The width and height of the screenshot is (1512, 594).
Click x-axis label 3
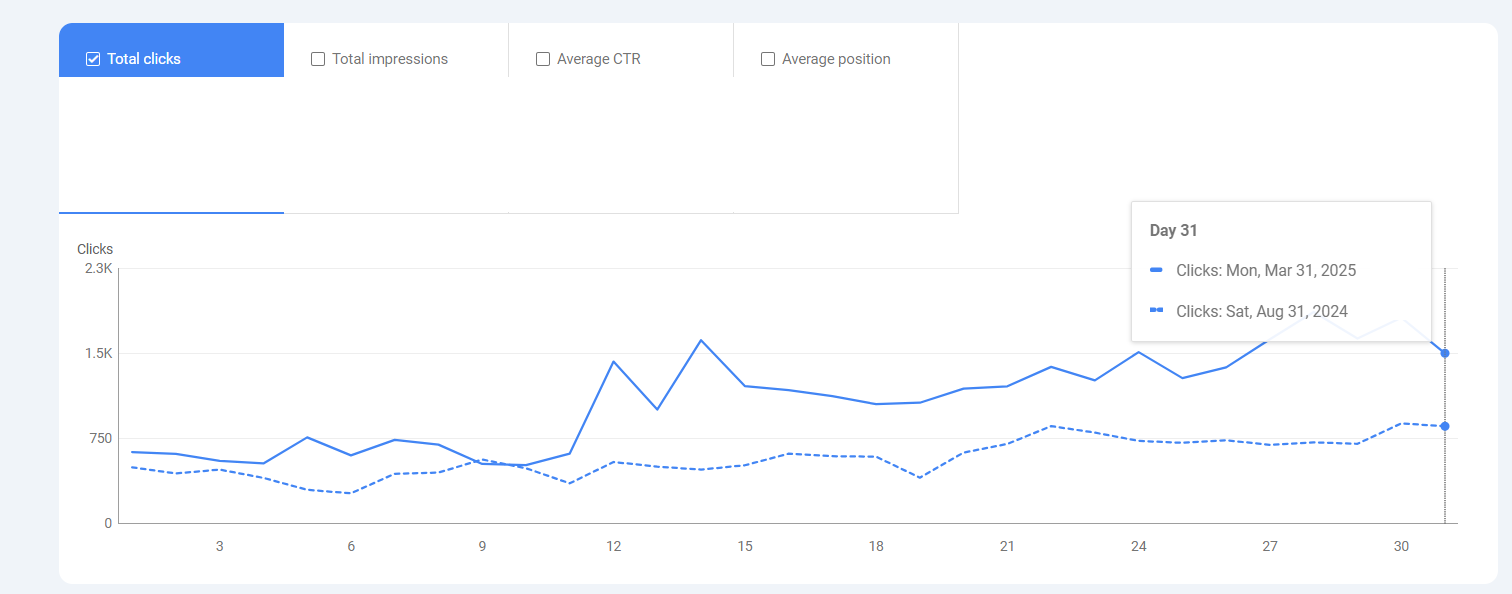tap(219, 546)
